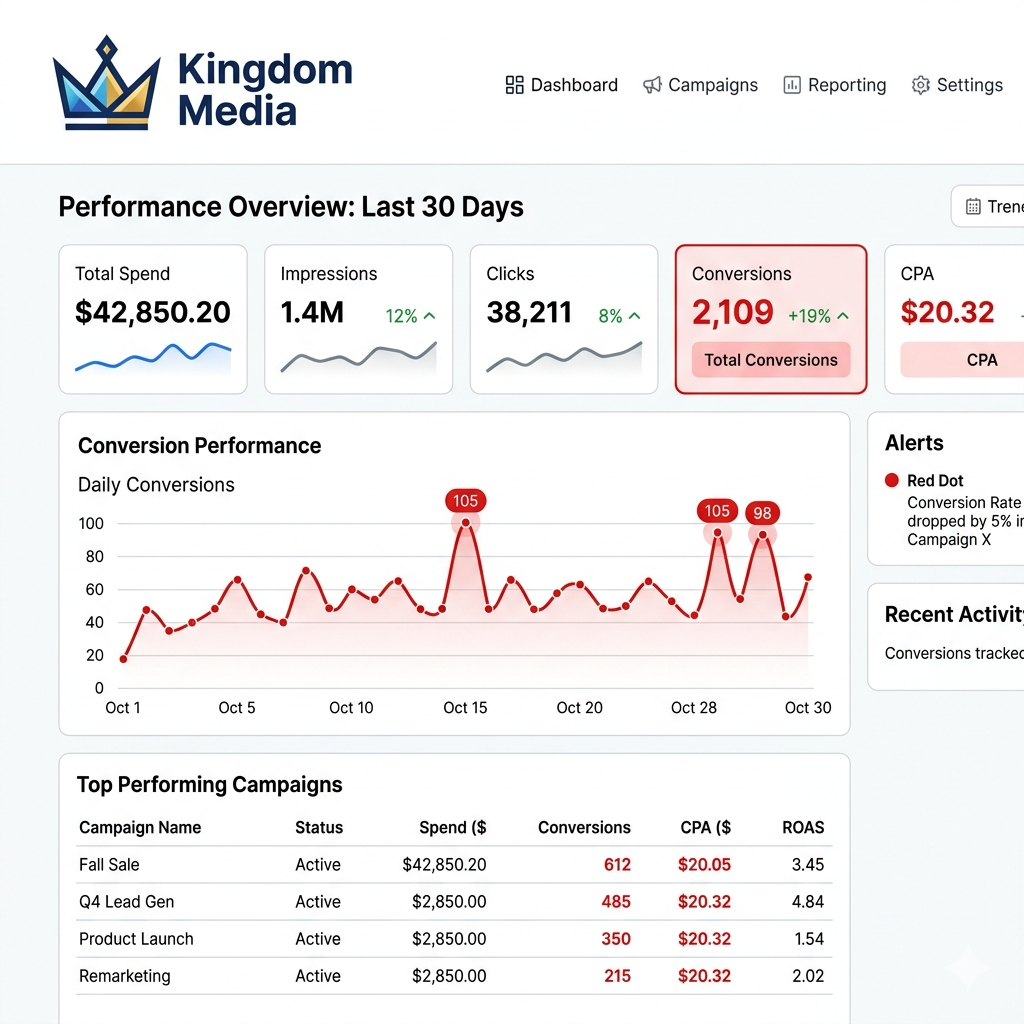Sort table by Conversions column header

[x=584, y=827]
